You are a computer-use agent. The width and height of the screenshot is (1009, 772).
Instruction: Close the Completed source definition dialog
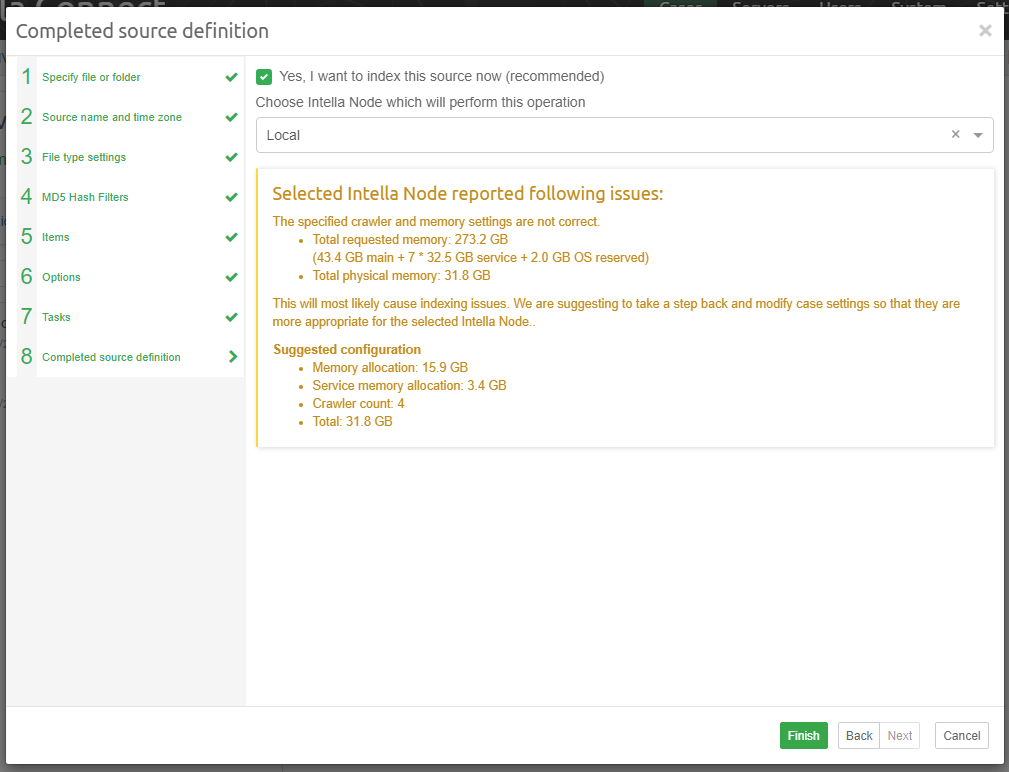[x=985, y=30]
